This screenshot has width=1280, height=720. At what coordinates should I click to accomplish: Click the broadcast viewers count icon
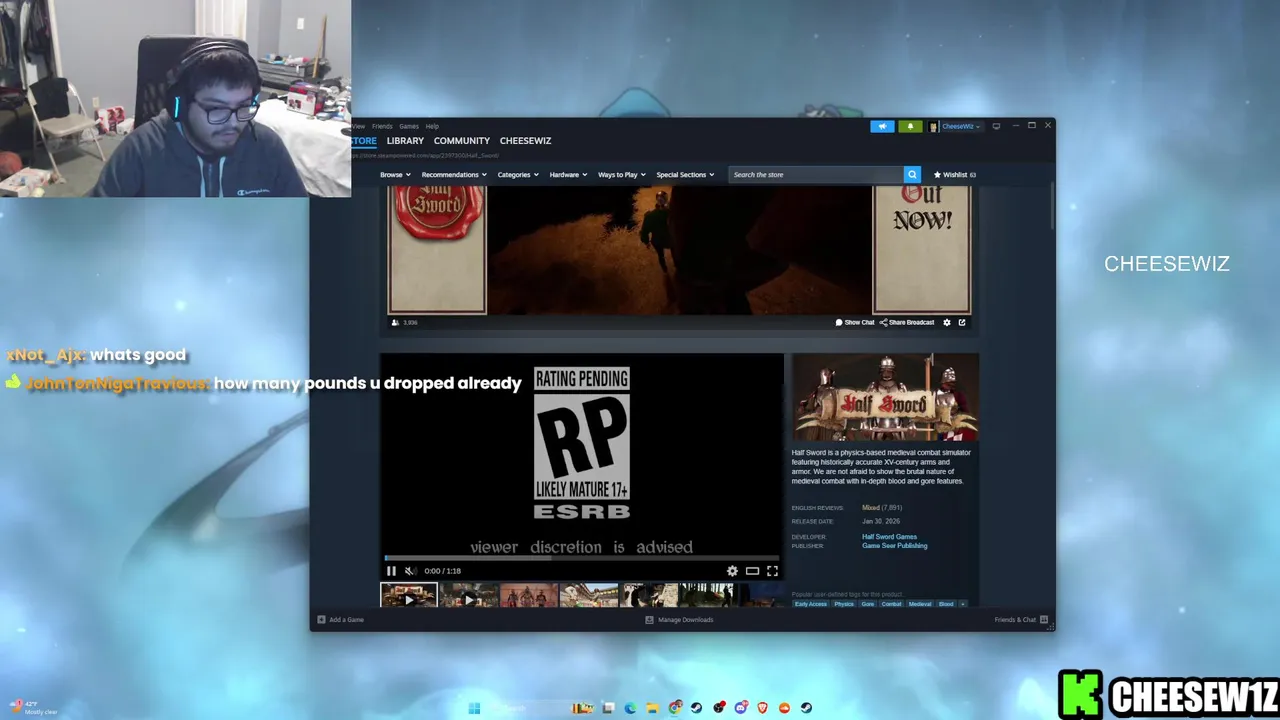point(395,322)
